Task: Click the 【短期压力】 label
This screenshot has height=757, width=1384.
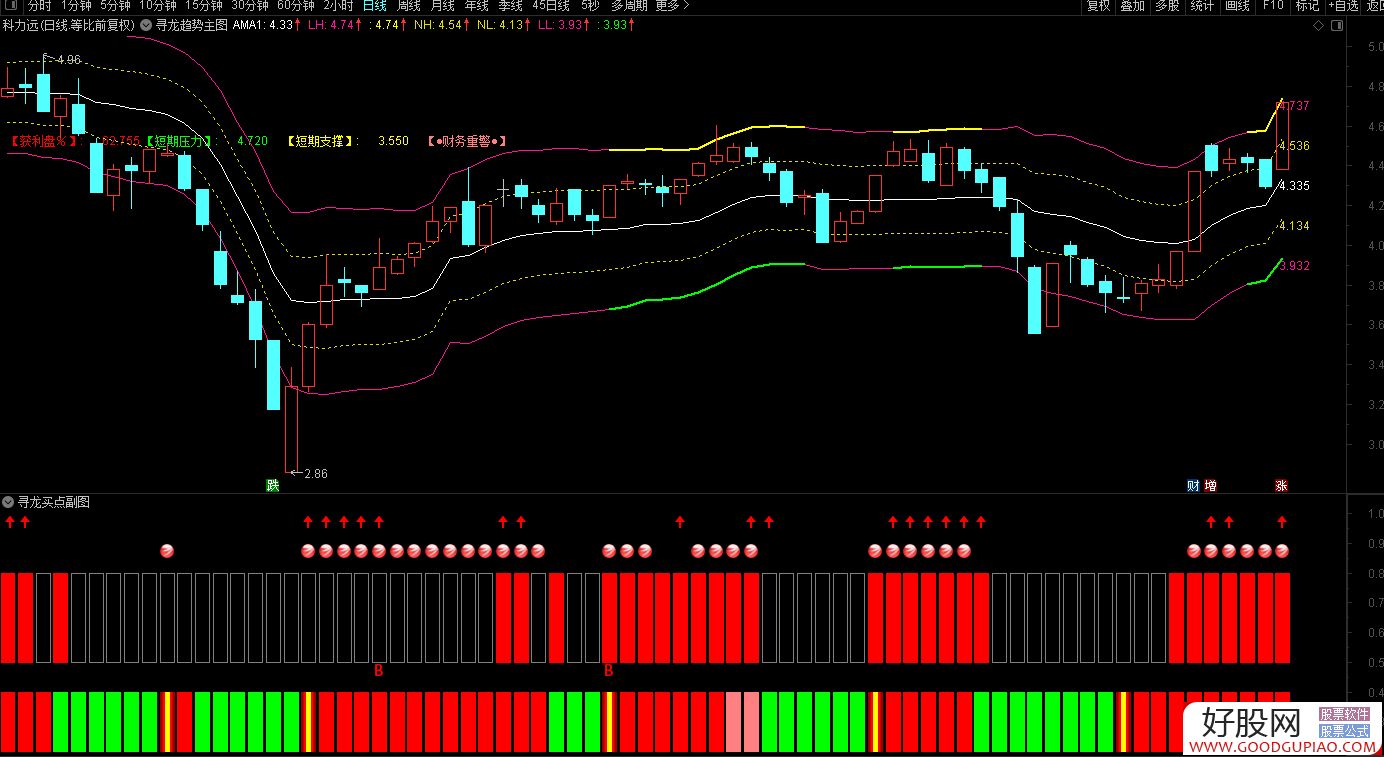Action: pyautogui.click(x=181, y=141)
